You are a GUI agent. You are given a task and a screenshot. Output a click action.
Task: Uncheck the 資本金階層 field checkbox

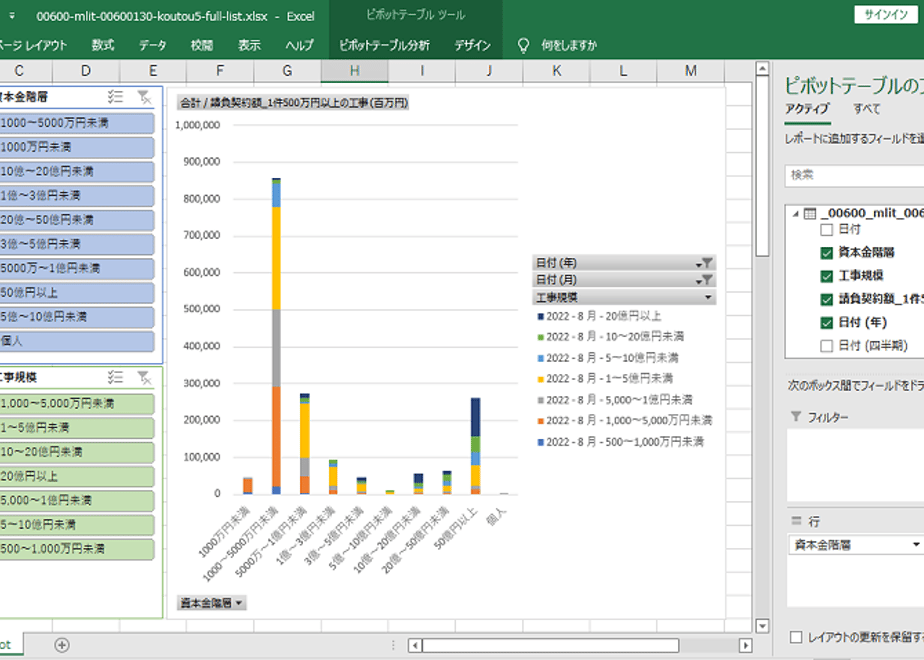(x=826, y=253)
